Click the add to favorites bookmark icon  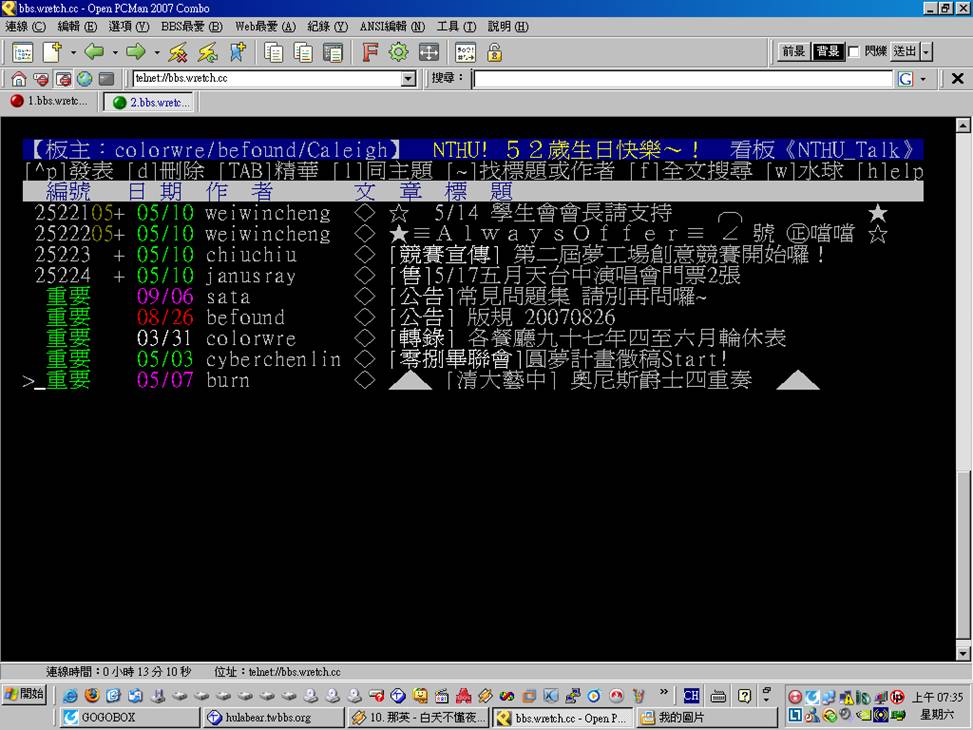[x=238, y=52]
